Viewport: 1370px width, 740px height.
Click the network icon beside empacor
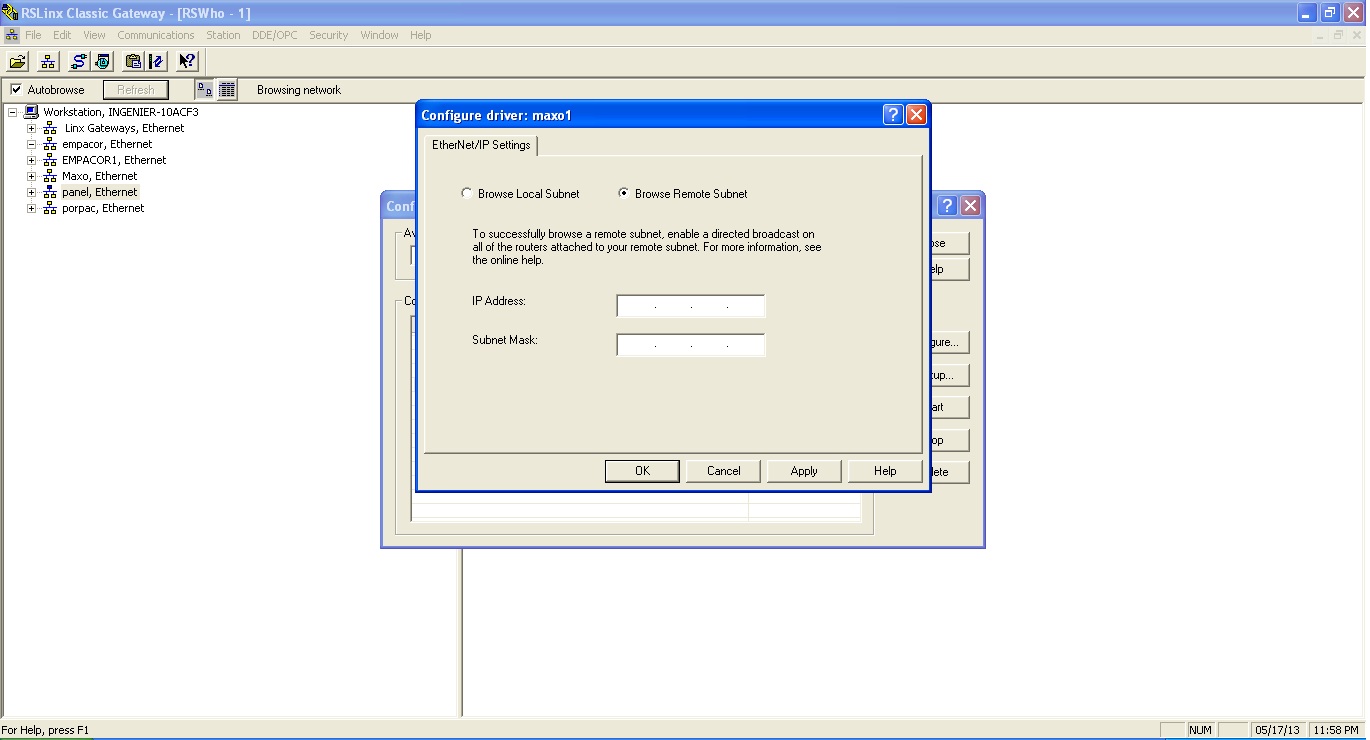50,144
